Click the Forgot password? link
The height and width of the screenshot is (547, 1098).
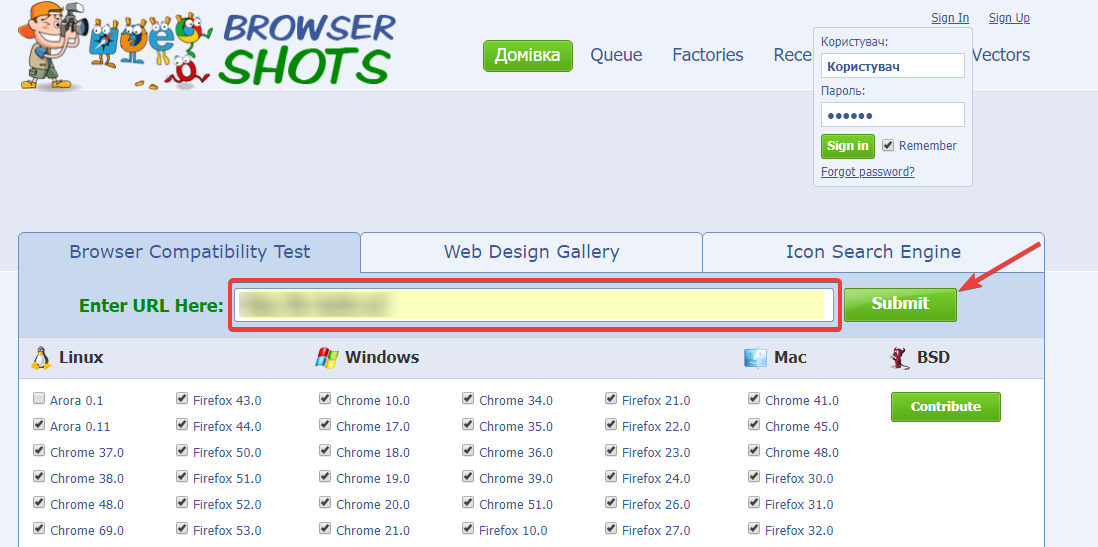pyautogui.click(x=868, y=172)
